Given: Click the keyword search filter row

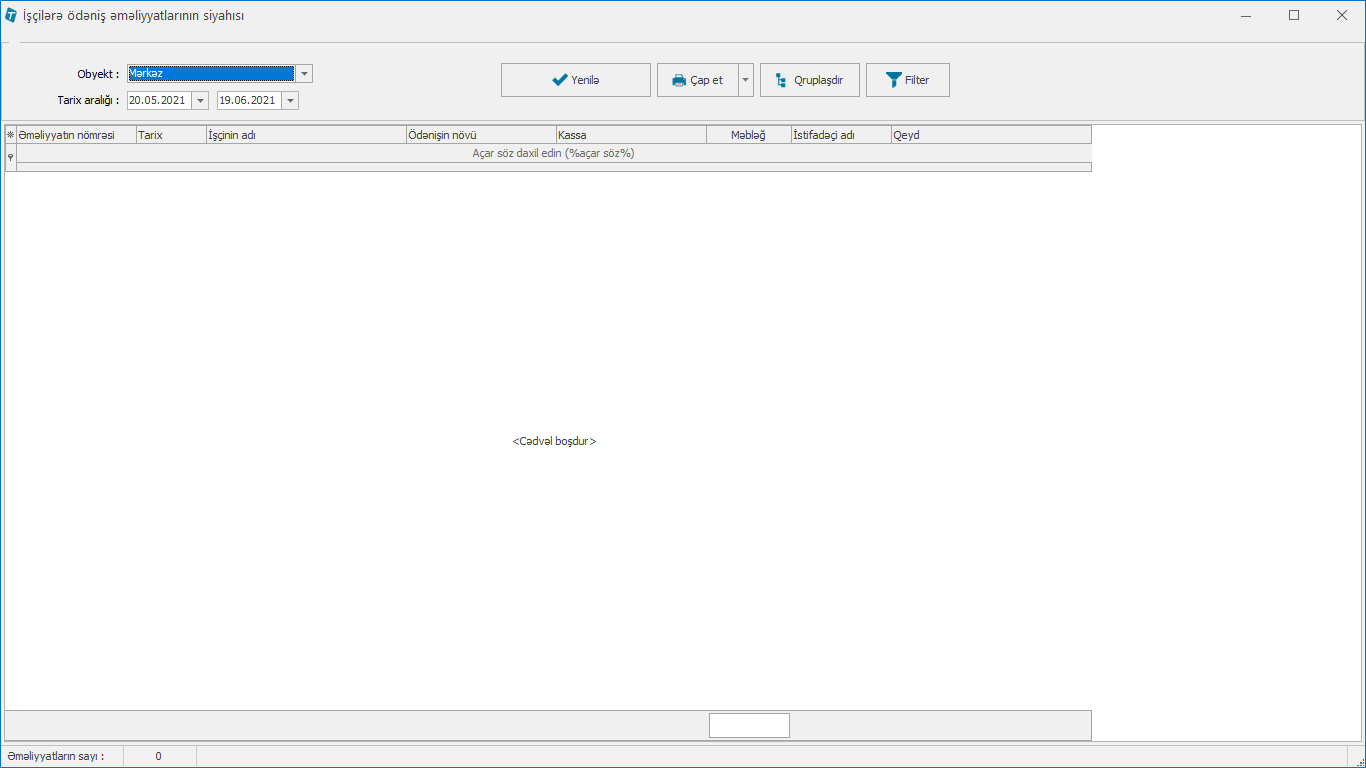Looking at the screenshot, I should coord(553,154).
